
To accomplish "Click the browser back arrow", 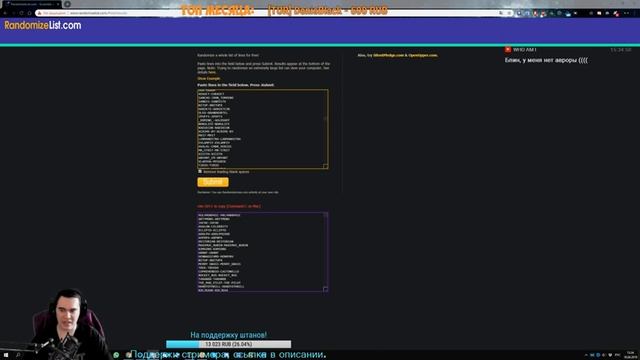I will pos(5,13).
